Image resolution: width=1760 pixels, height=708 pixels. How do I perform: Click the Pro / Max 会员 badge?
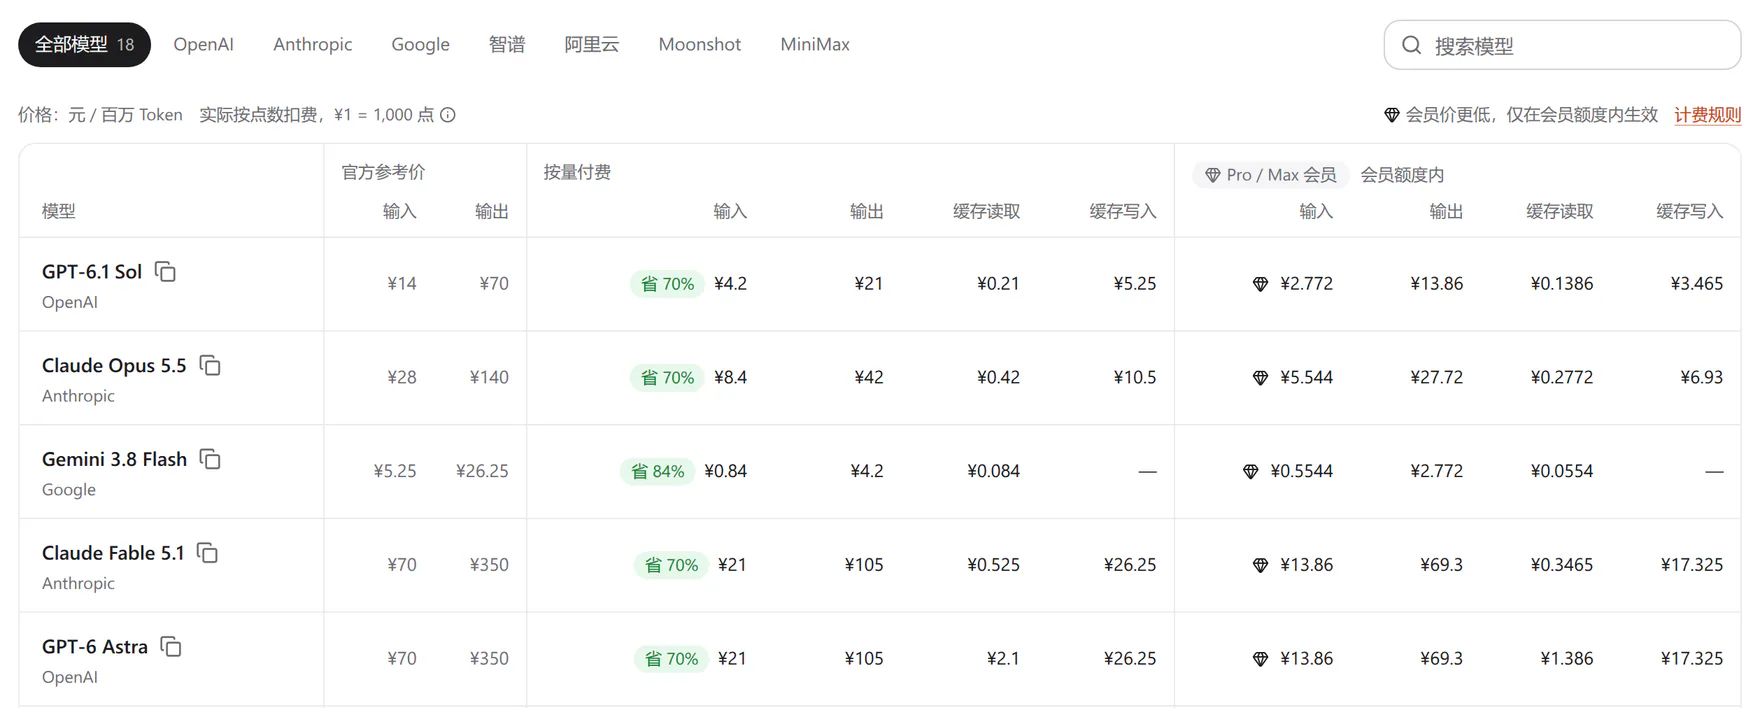tap(1271, 175)
